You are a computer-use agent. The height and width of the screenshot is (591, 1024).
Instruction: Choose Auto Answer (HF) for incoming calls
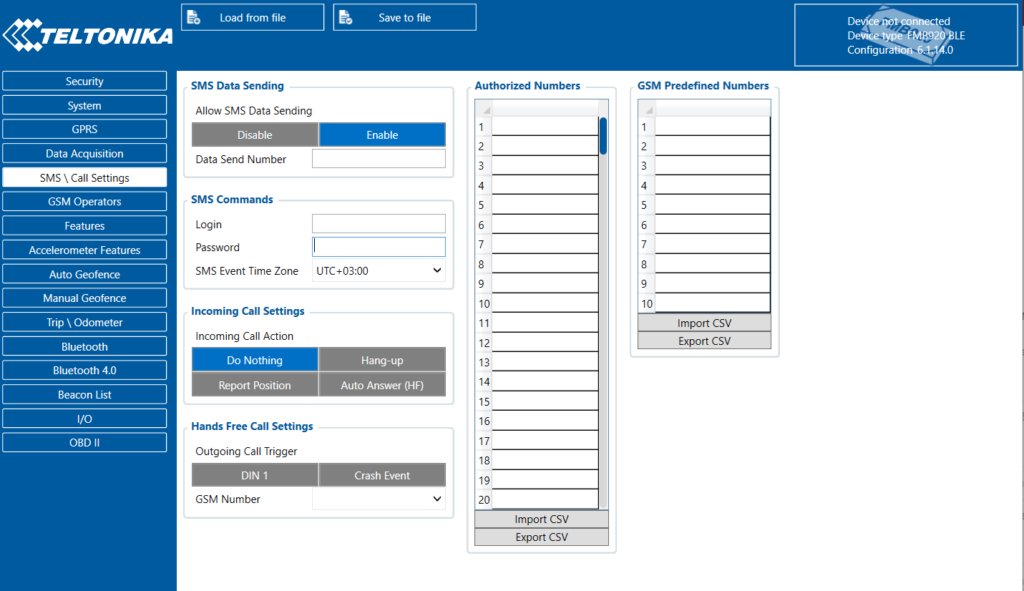coord(382,385)
